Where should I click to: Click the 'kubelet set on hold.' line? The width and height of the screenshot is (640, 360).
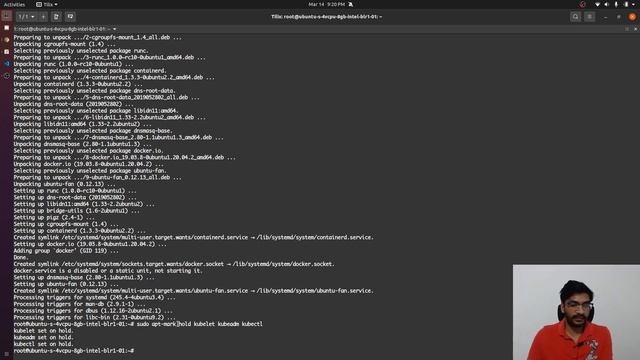point(44,331)
